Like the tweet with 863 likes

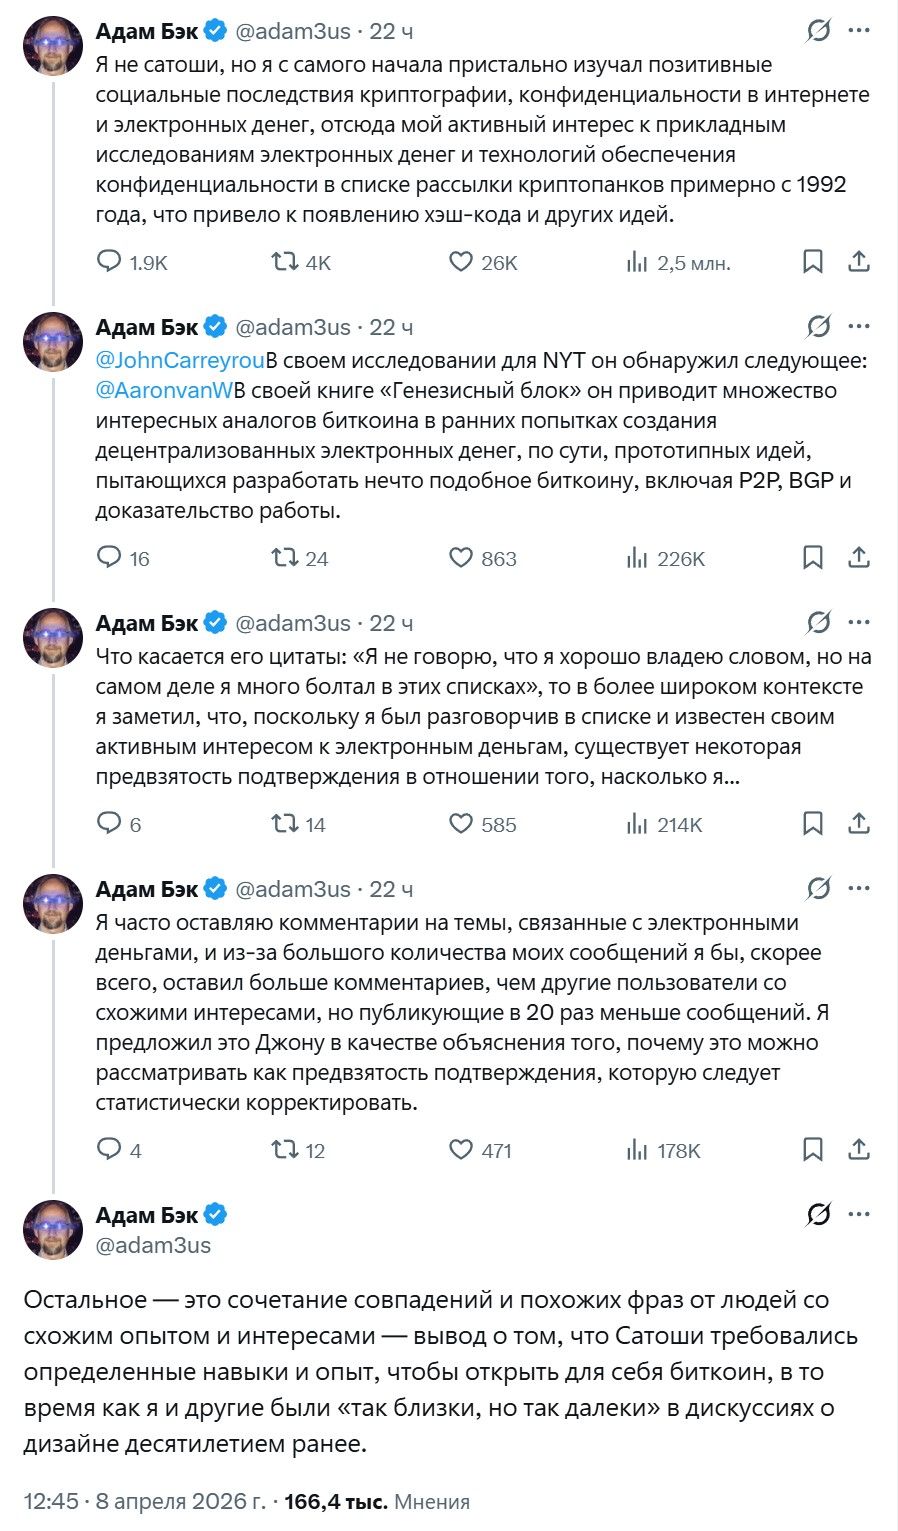click(460, 558)
